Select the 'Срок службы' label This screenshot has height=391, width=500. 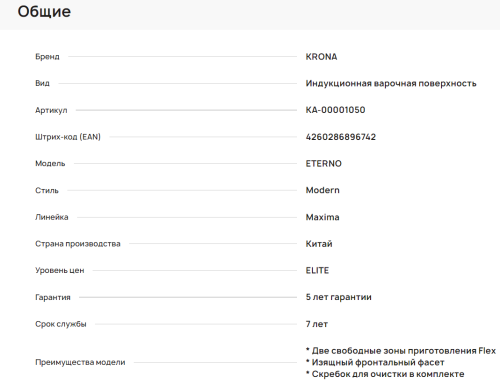click(61, 324)
